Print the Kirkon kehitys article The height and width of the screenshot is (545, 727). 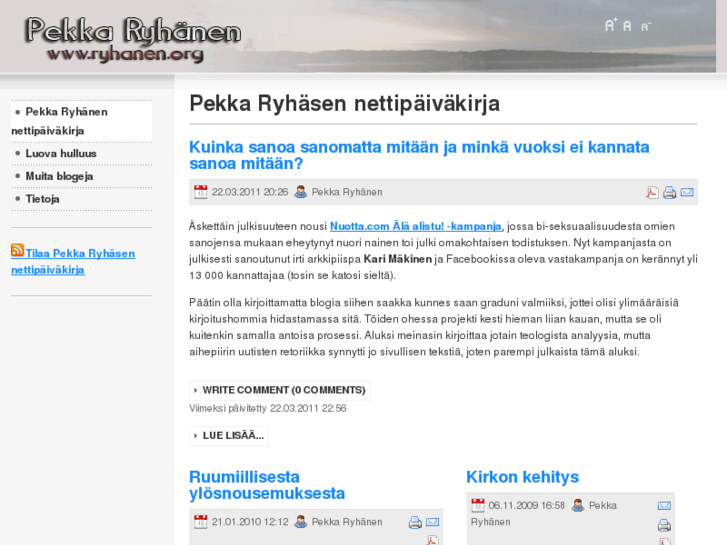point(664,525)
